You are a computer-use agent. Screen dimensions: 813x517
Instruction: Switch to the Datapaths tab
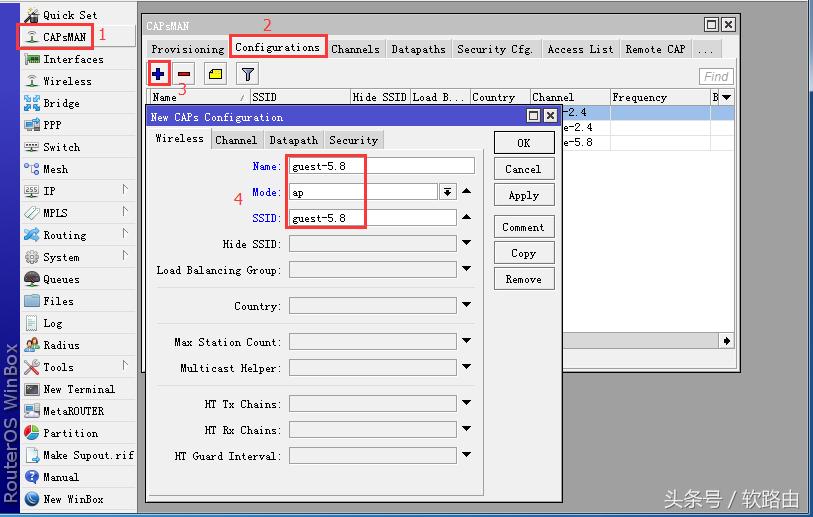418,49
